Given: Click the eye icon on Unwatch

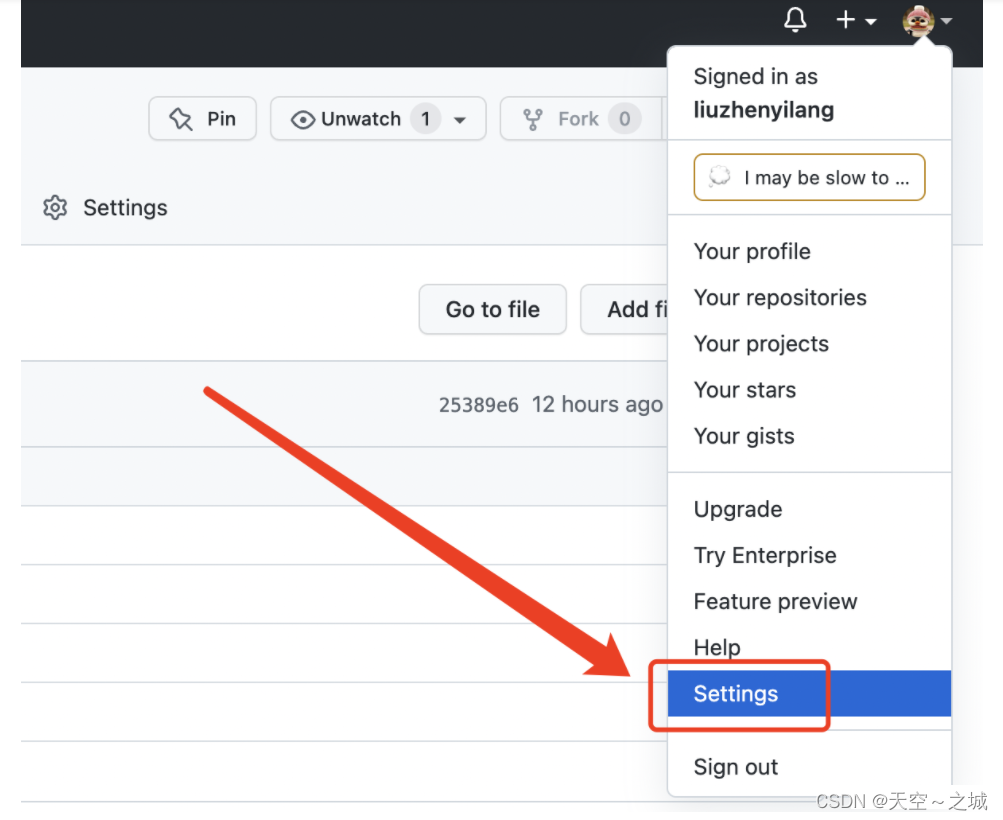Looking at the screenshot, I should [x=303, y=120].
